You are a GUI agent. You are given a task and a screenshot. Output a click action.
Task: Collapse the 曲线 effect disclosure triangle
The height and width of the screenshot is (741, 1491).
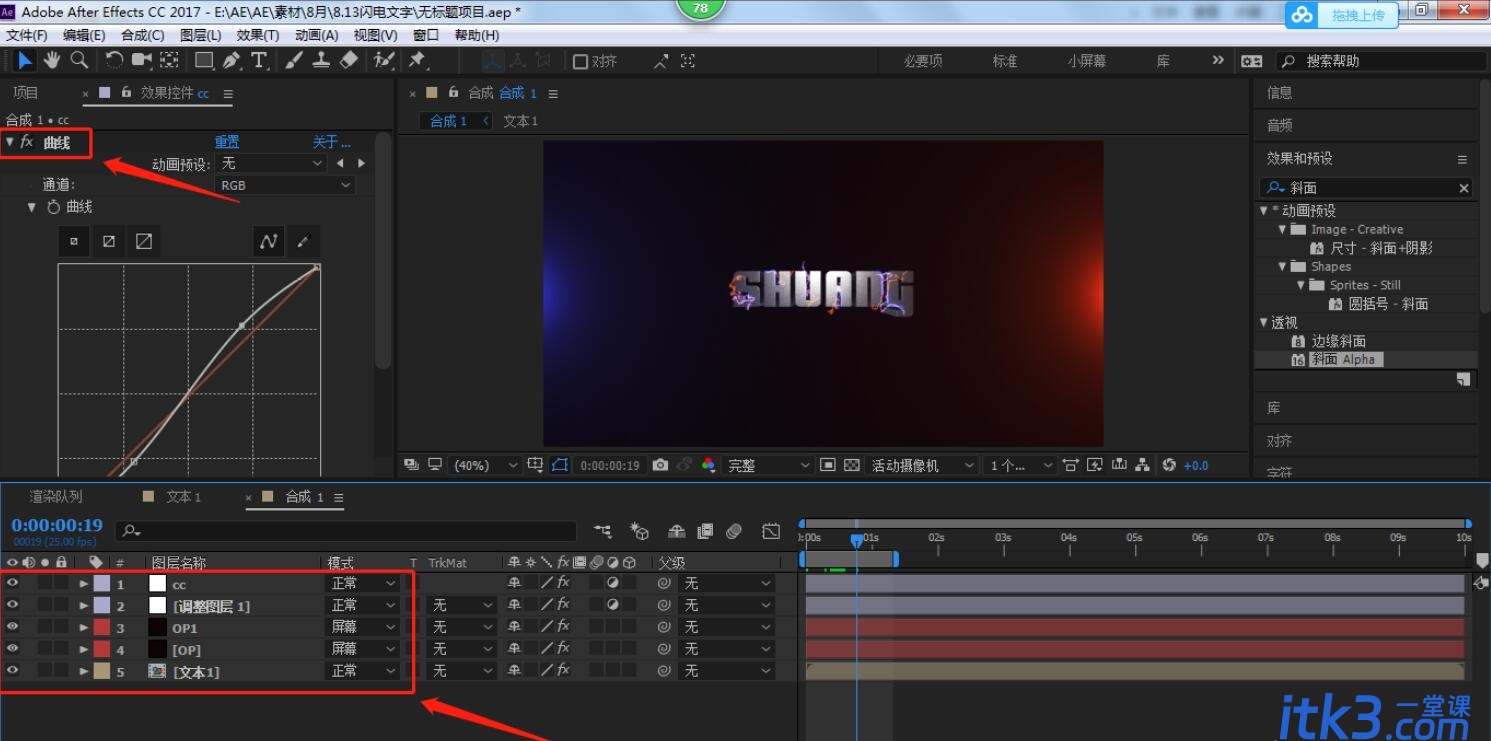(x=10, y=142)
